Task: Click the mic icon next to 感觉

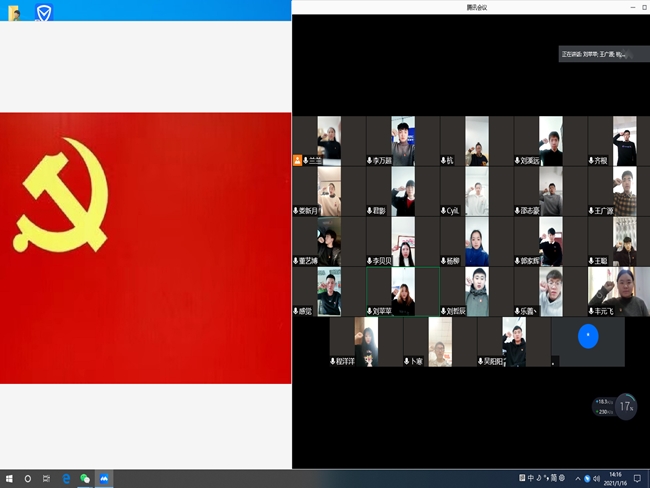Action: [296, 311]
